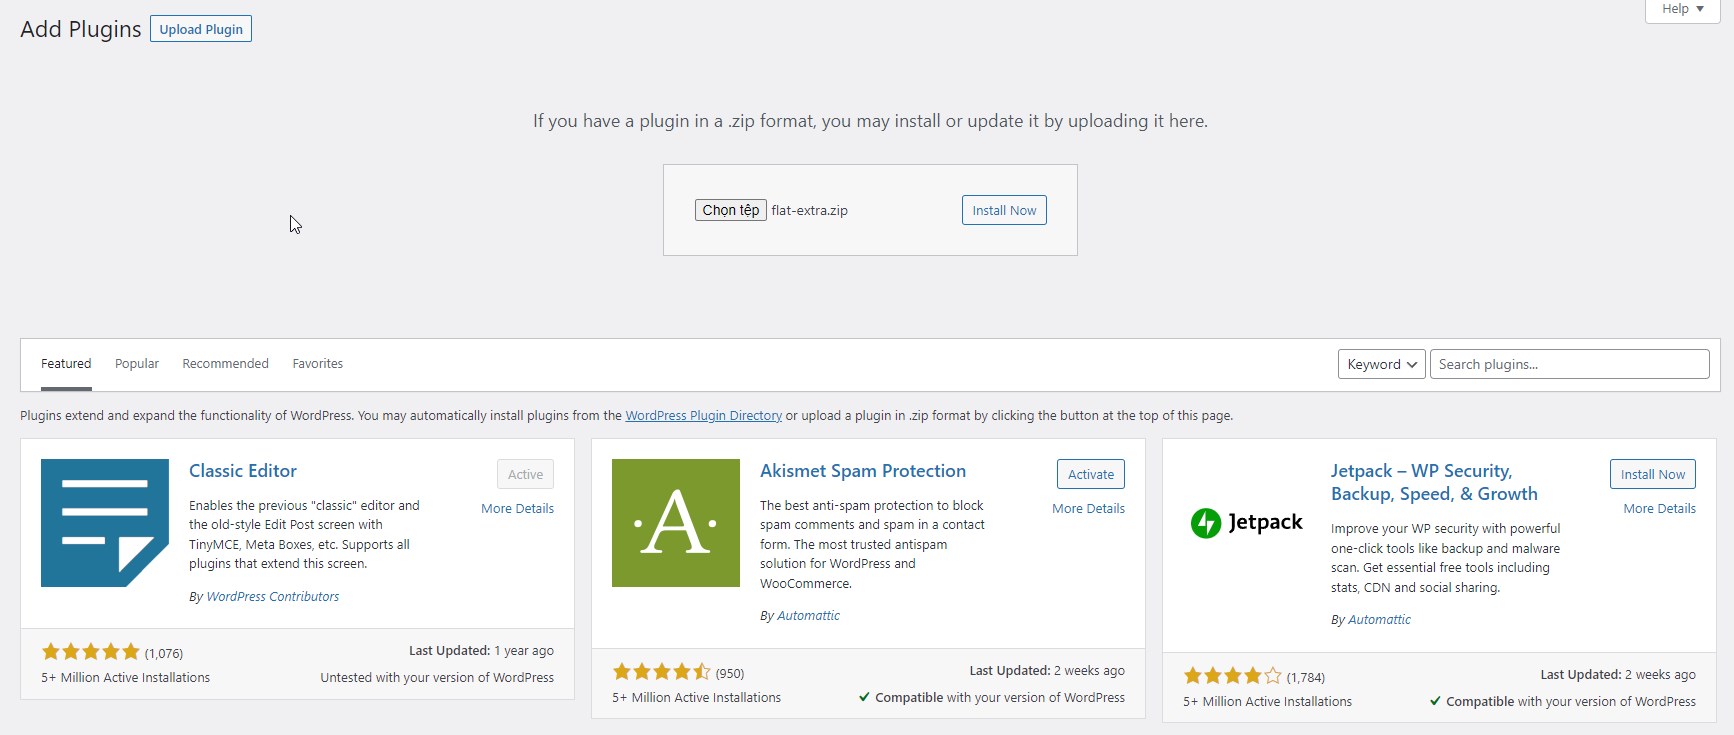
Task: Click the Upload Plugin button
Action: pos(201,29)
